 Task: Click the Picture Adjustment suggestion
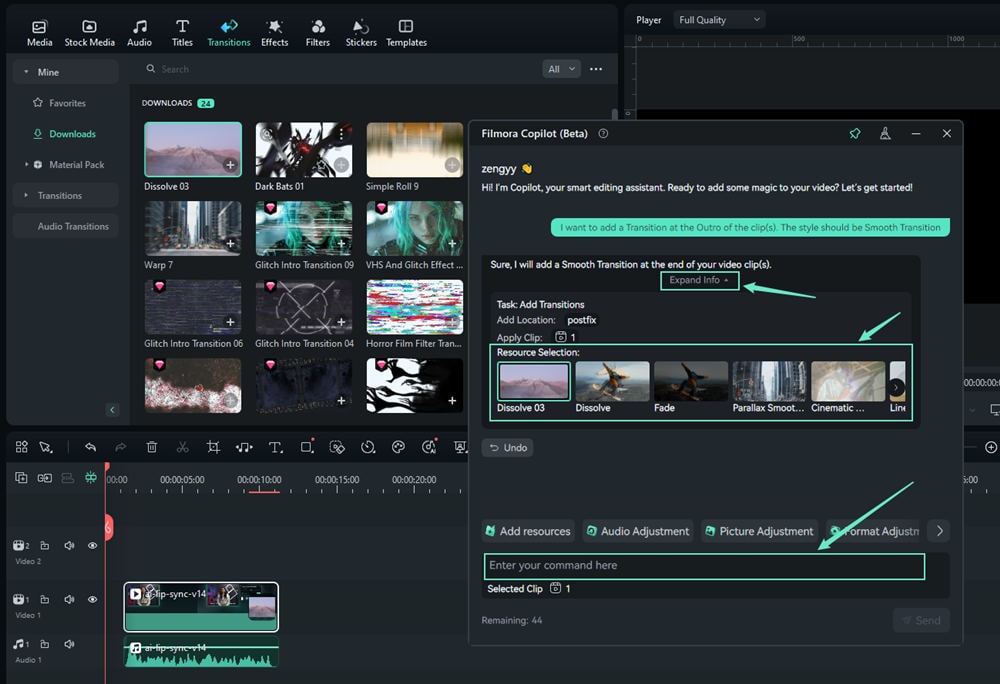tap(759, 531)
